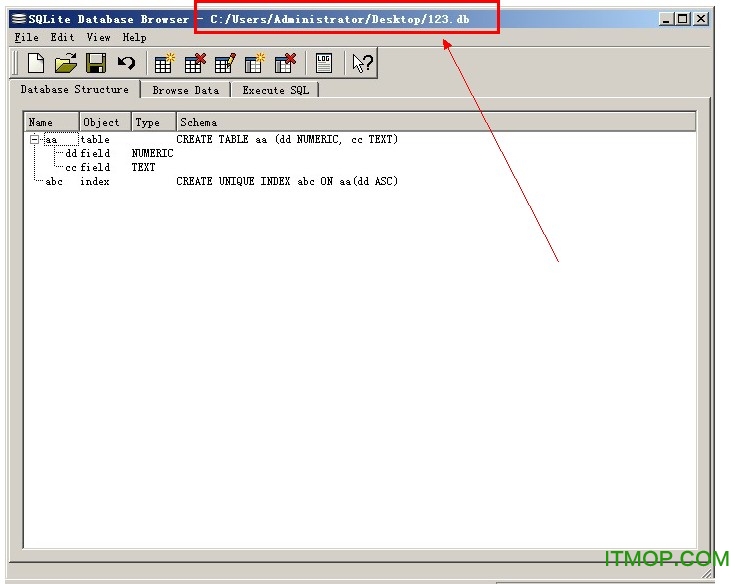Click the TEXT type cell of cc
Viewport: 735px width, 584px height.
[143, 167]
